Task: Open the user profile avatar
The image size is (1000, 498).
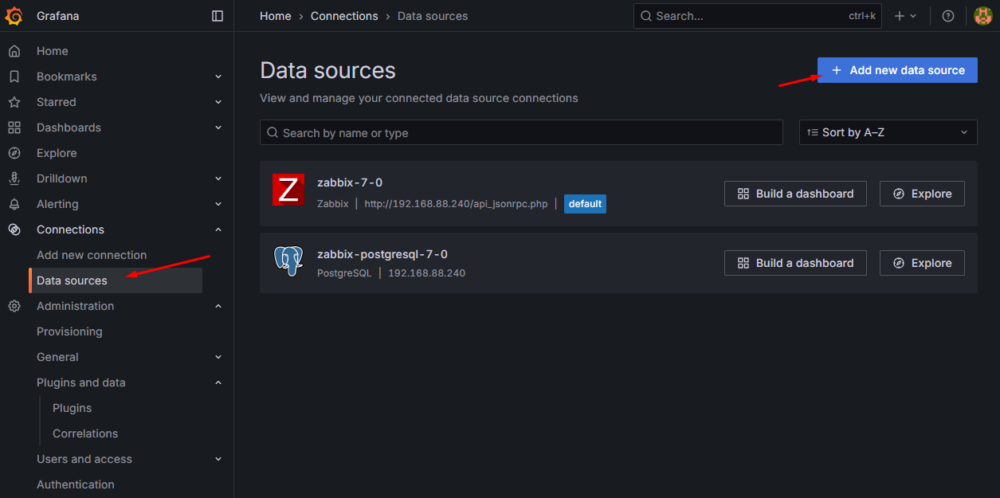Action: point(982,16)
